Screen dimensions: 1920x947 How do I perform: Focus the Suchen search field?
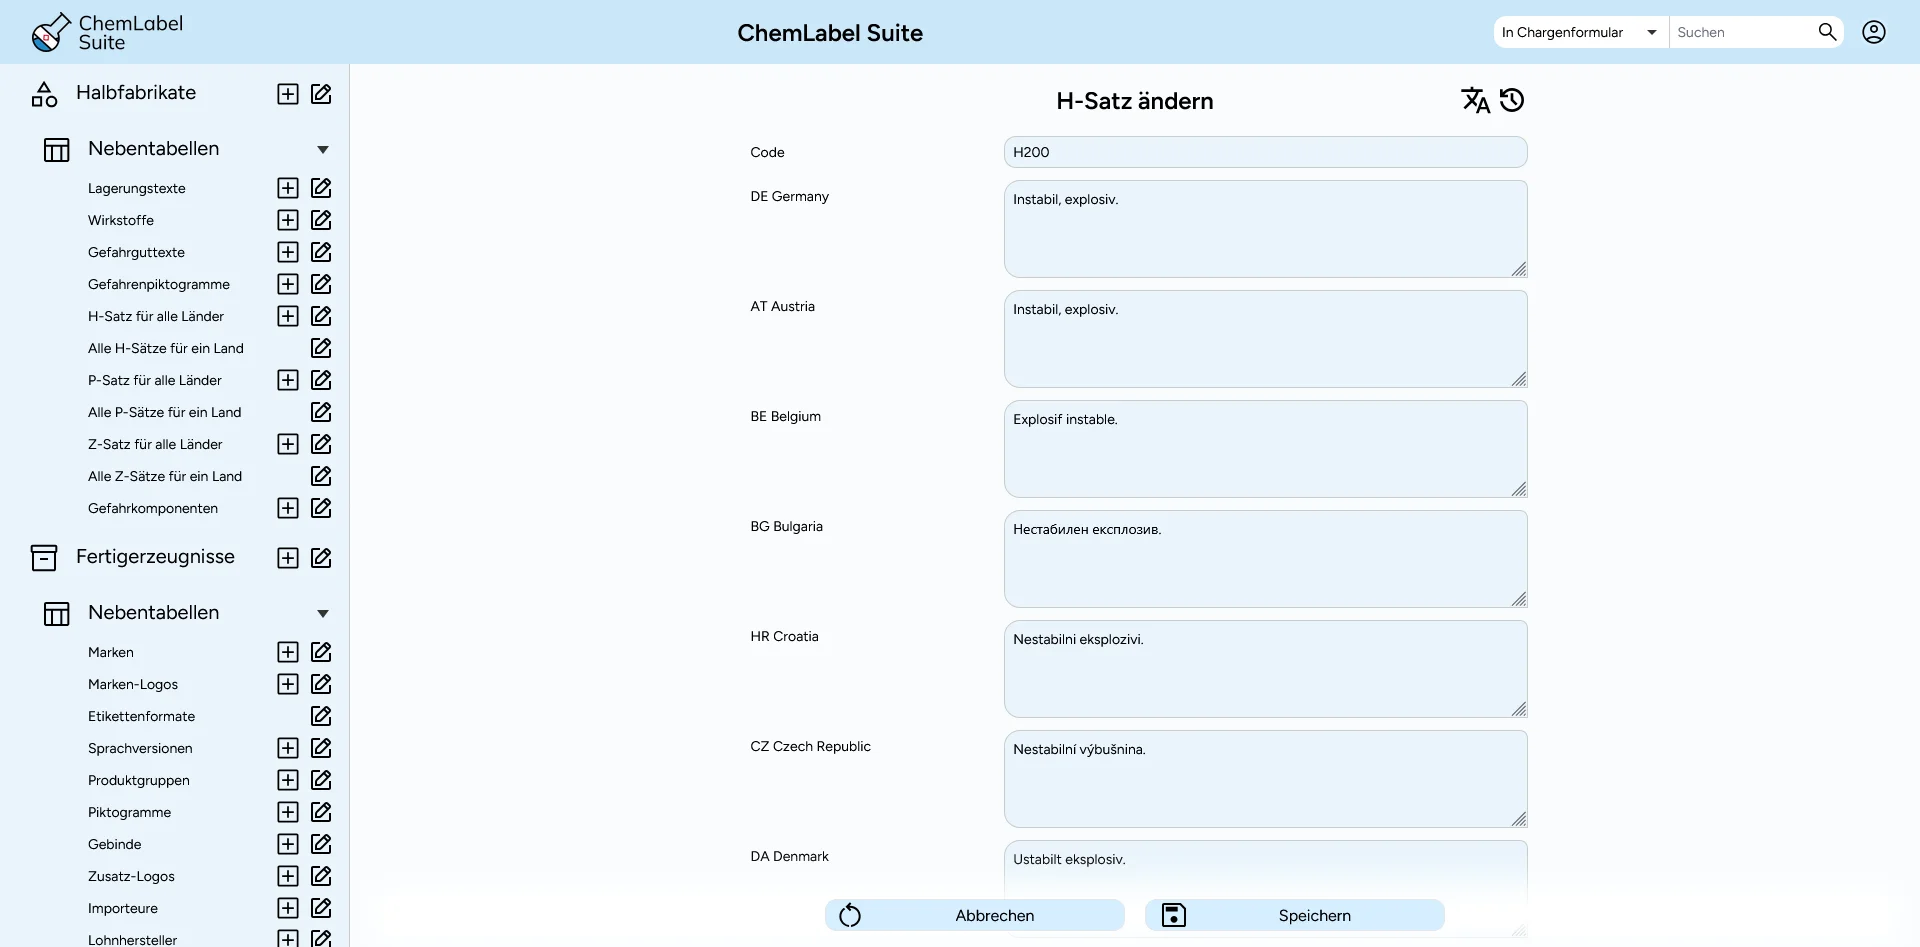pyautogui.click(x=1742, y=32)
